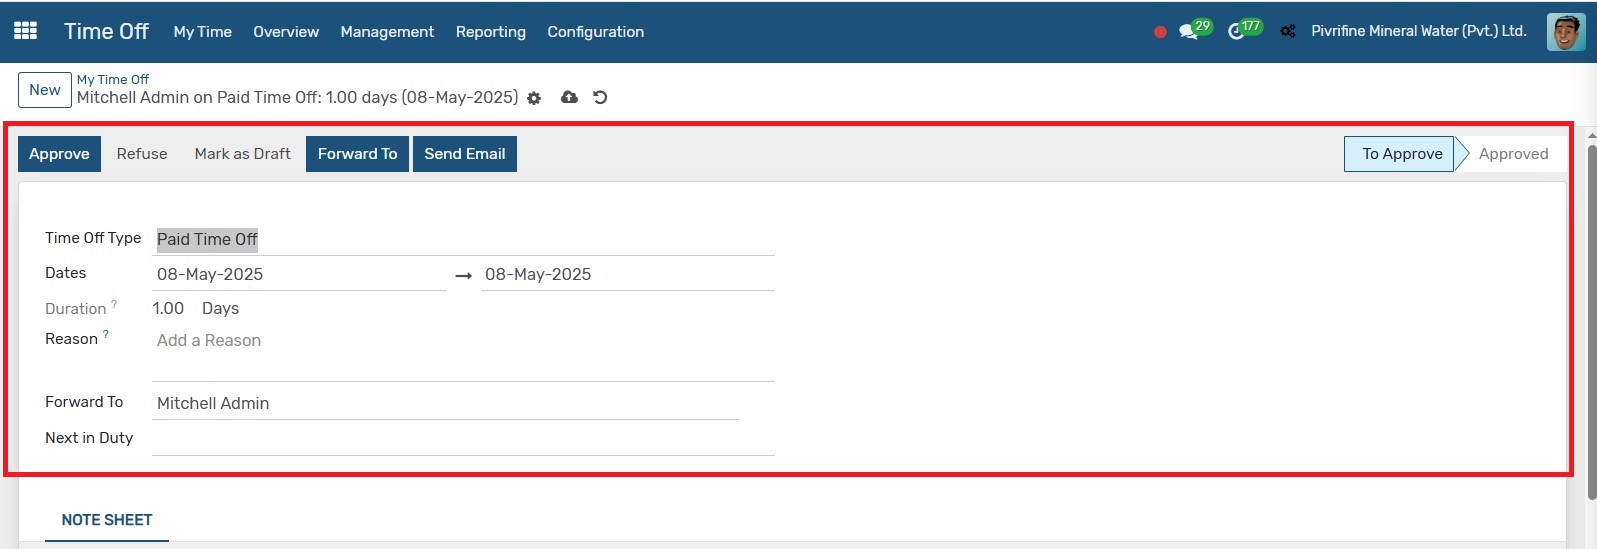Open the Overview menu
1597x549 pixels.
286,32
